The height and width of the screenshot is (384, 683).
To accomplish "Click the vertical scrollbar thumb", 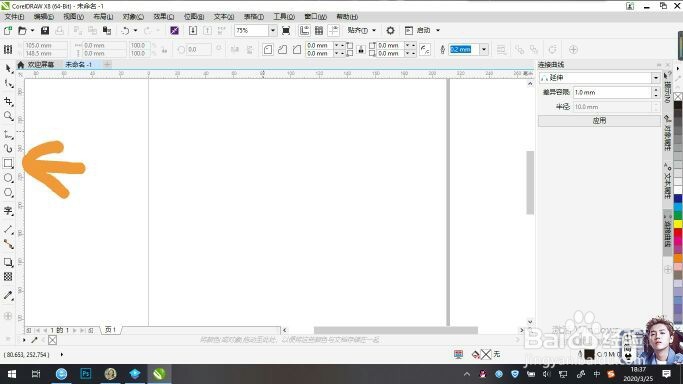I will (530, 182).
